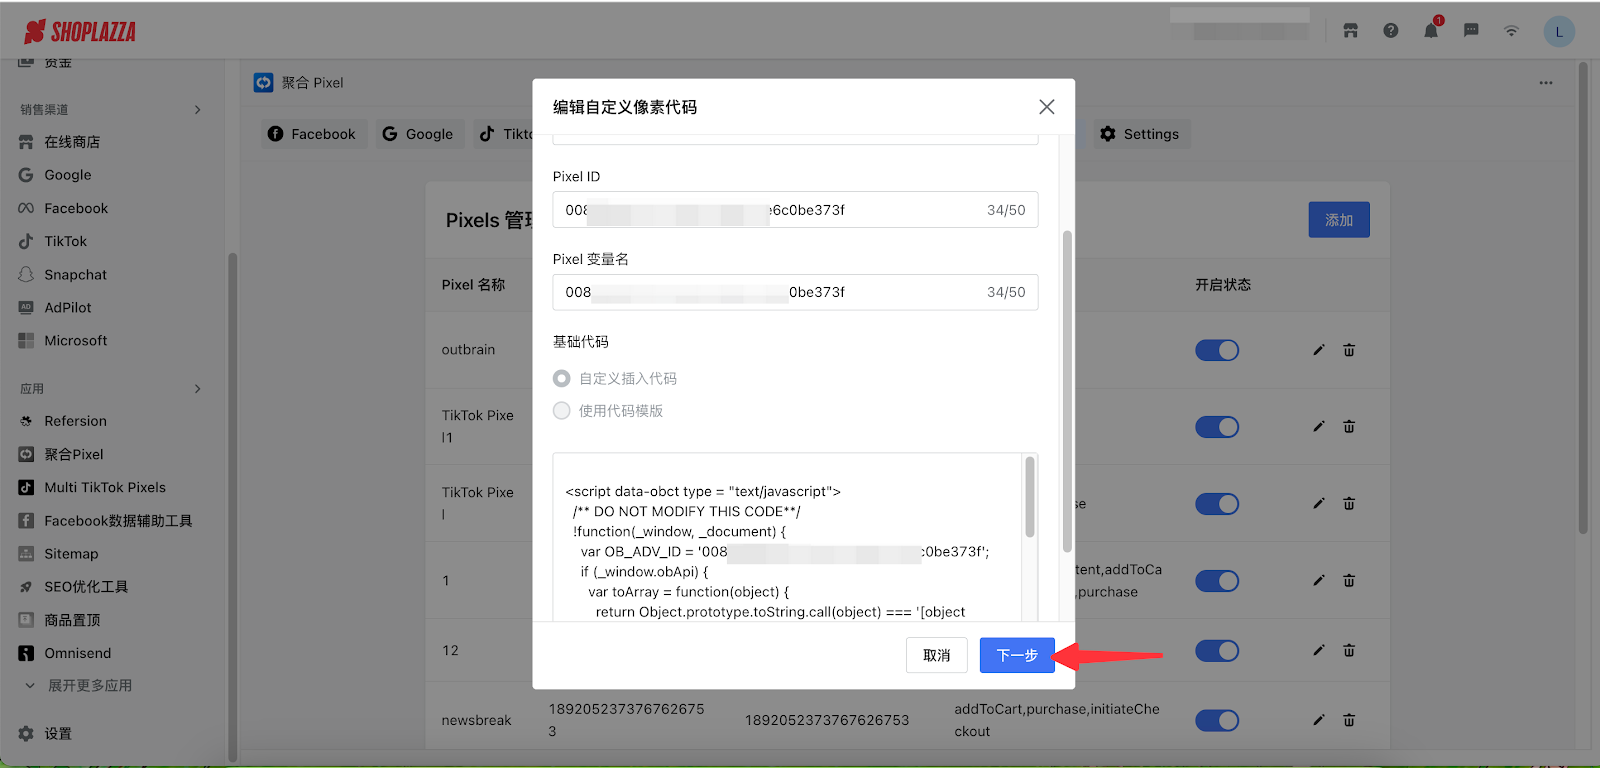Screen dimensions: 1600x768
Task: Click the Pixel ID input field
Action: tap(770, 210)
